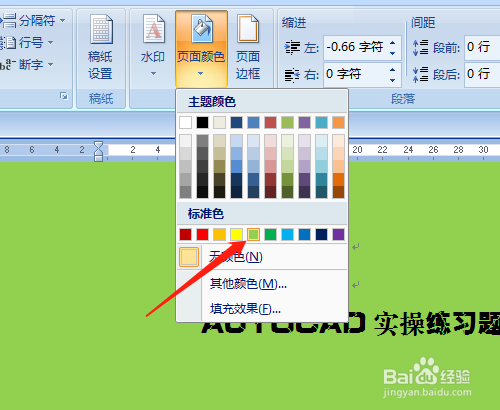Select standard light green color swatch
The width and height of the screenshot is (500, 410).
(253, 234)
